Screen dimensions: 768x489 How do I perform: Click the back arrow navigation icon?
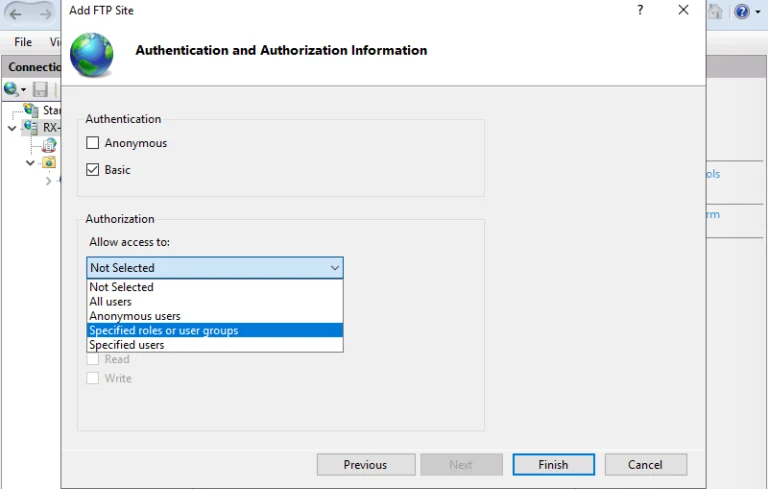click(16, 14)
